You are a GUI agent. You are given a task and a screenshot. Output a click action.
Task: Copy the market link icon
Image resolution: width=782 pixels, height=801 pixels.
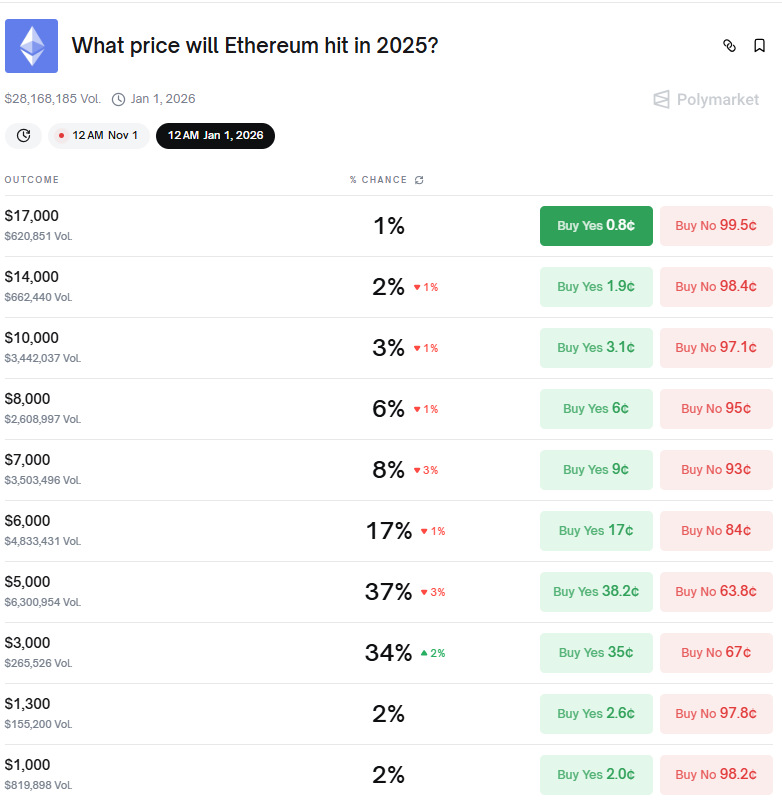729,46
